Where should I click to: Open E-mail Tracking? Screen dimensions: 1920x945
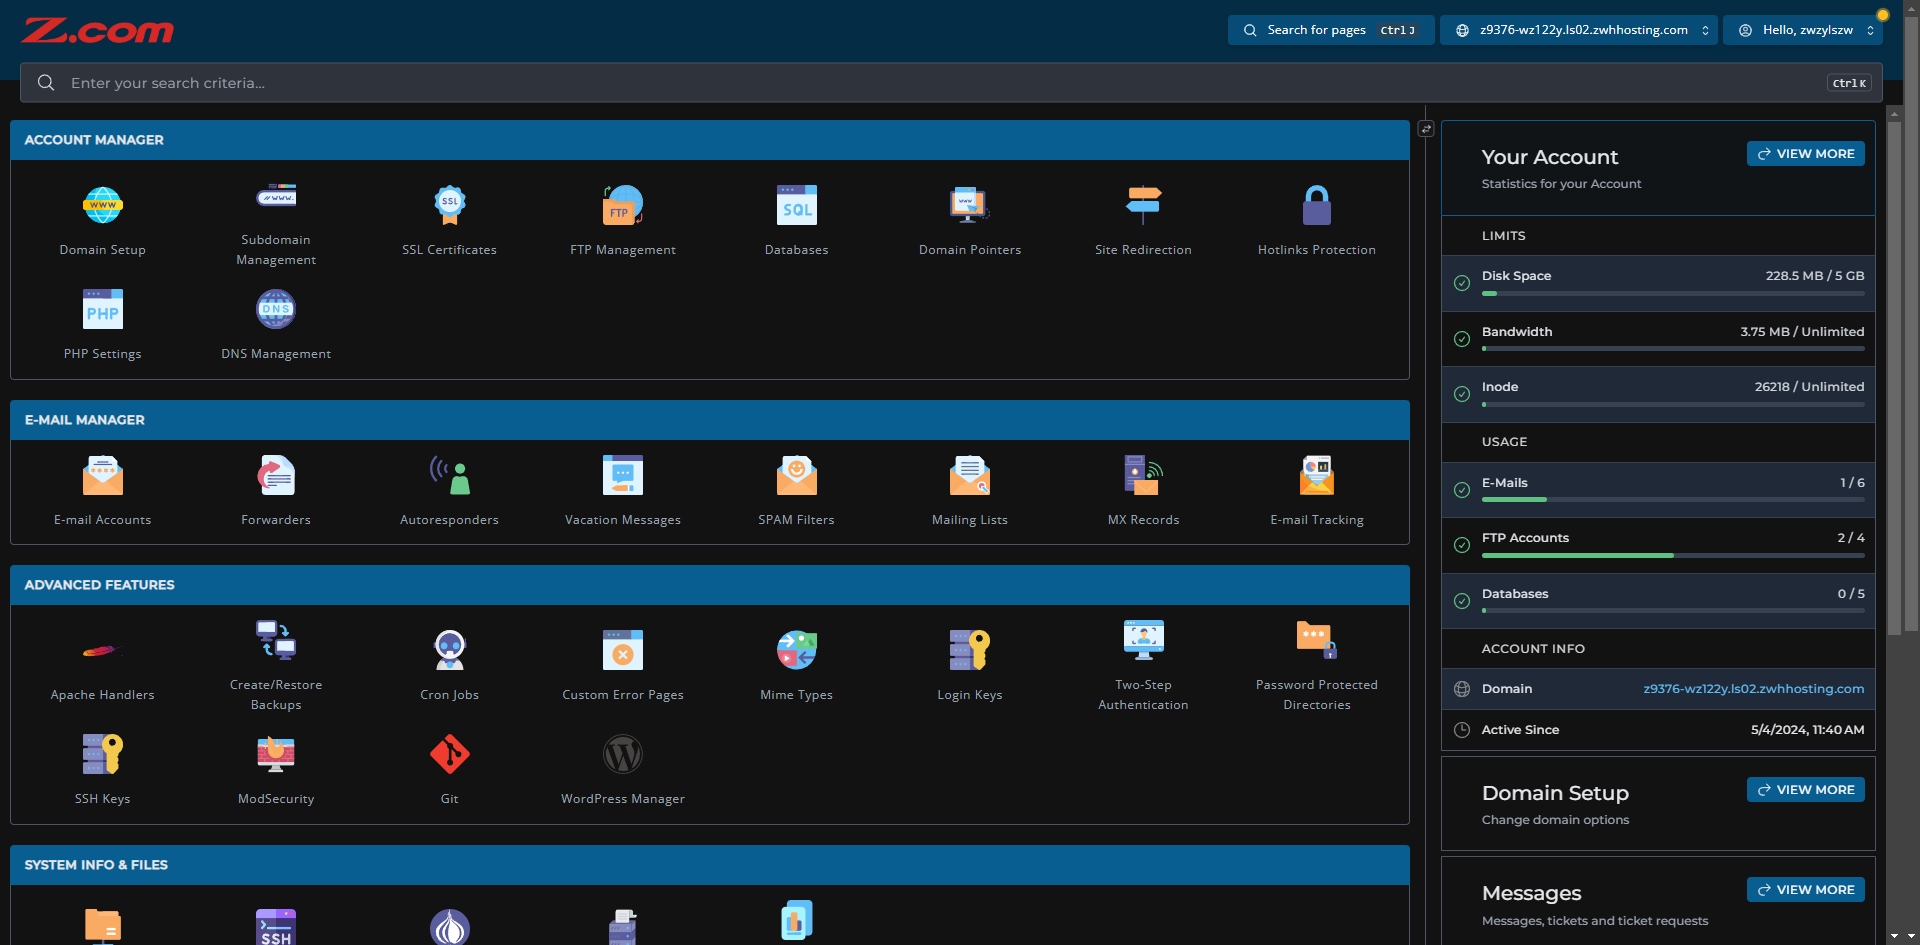pos(1317,490)
